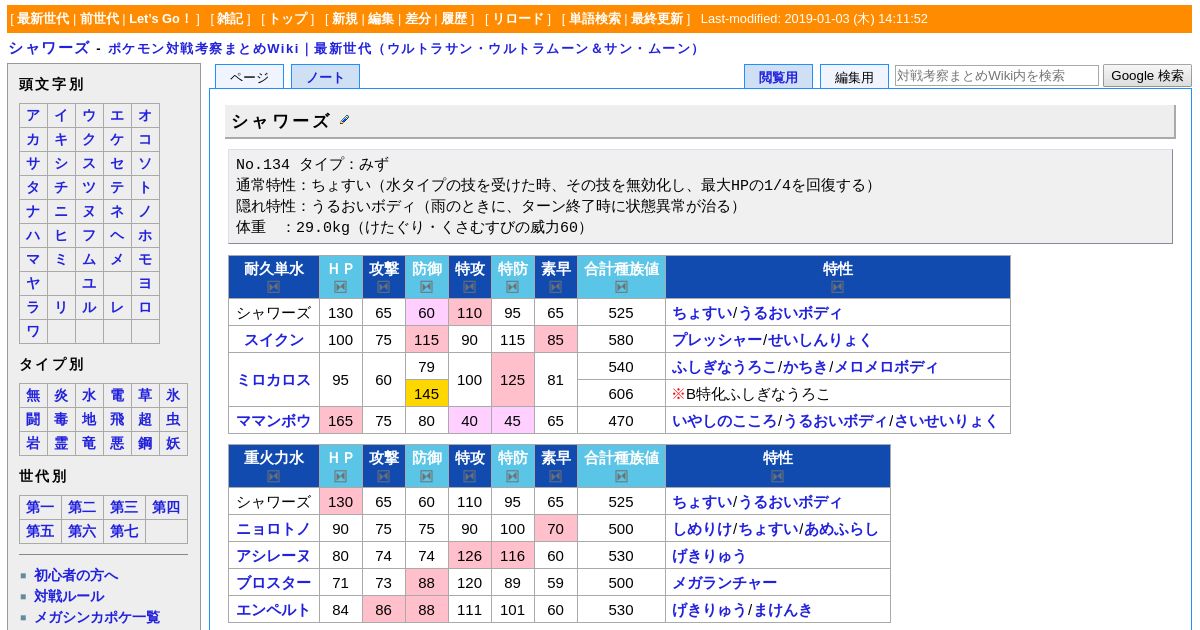Open the ニョロトノ link in second table
This screenshot has width=1200, height=630.
(x=274, y=529)
